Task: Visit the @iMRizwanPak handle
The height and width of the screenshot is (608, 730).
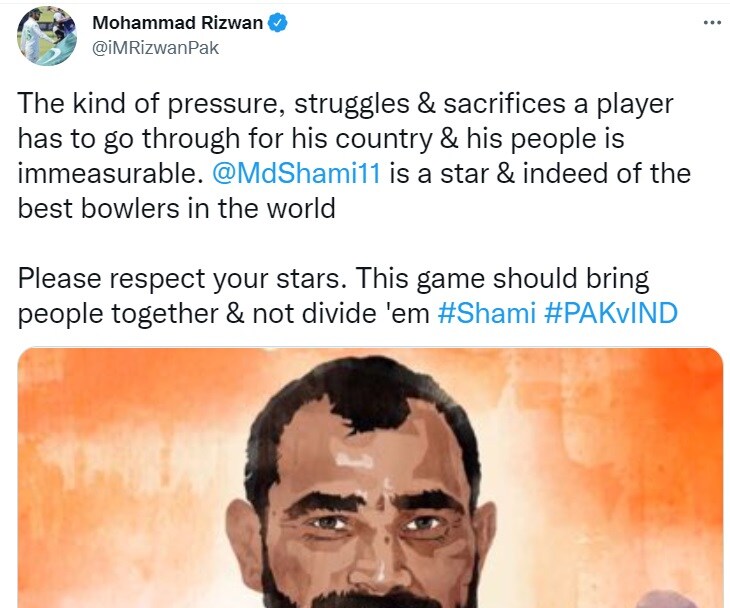Action: coord(155,48)
